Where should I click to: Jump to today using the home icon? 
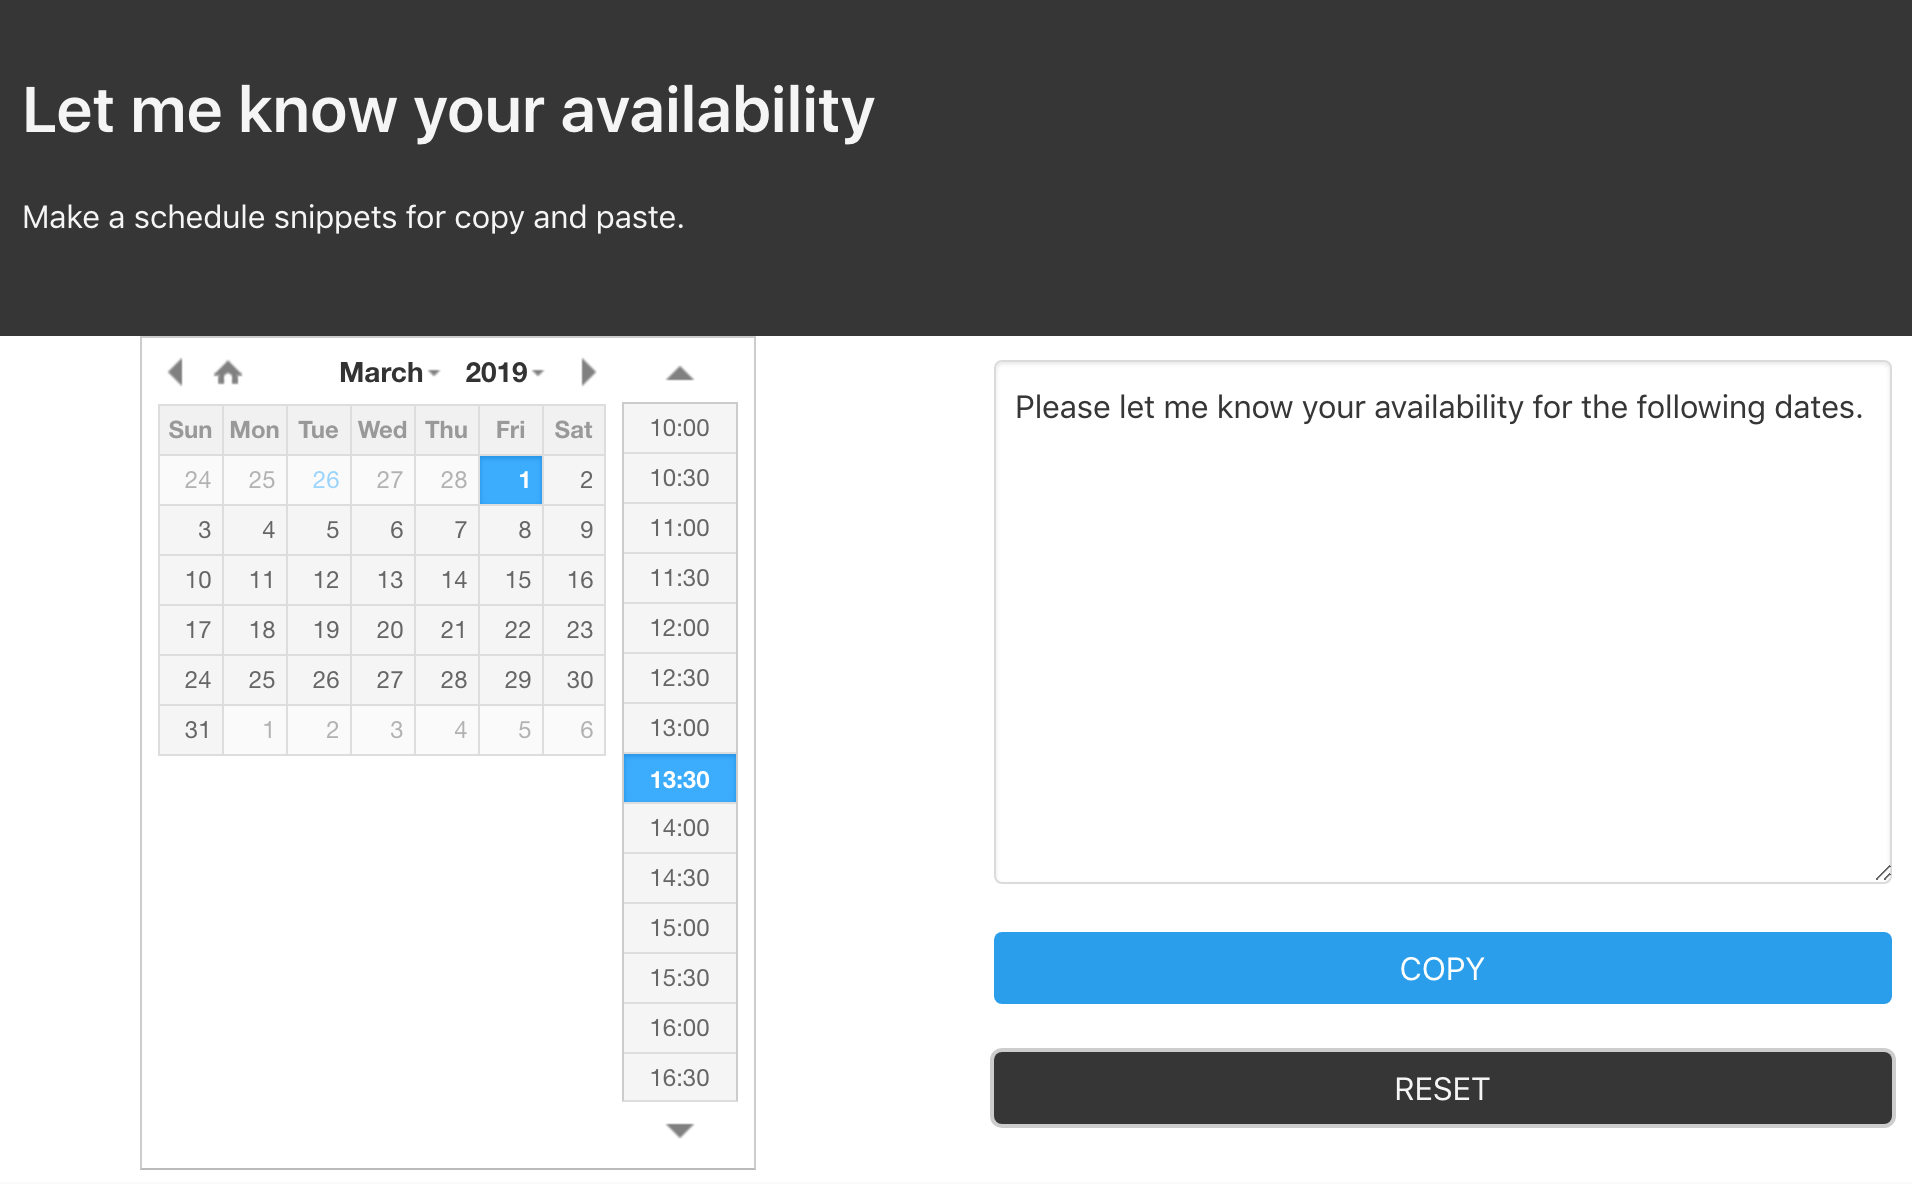coord(228,371)
